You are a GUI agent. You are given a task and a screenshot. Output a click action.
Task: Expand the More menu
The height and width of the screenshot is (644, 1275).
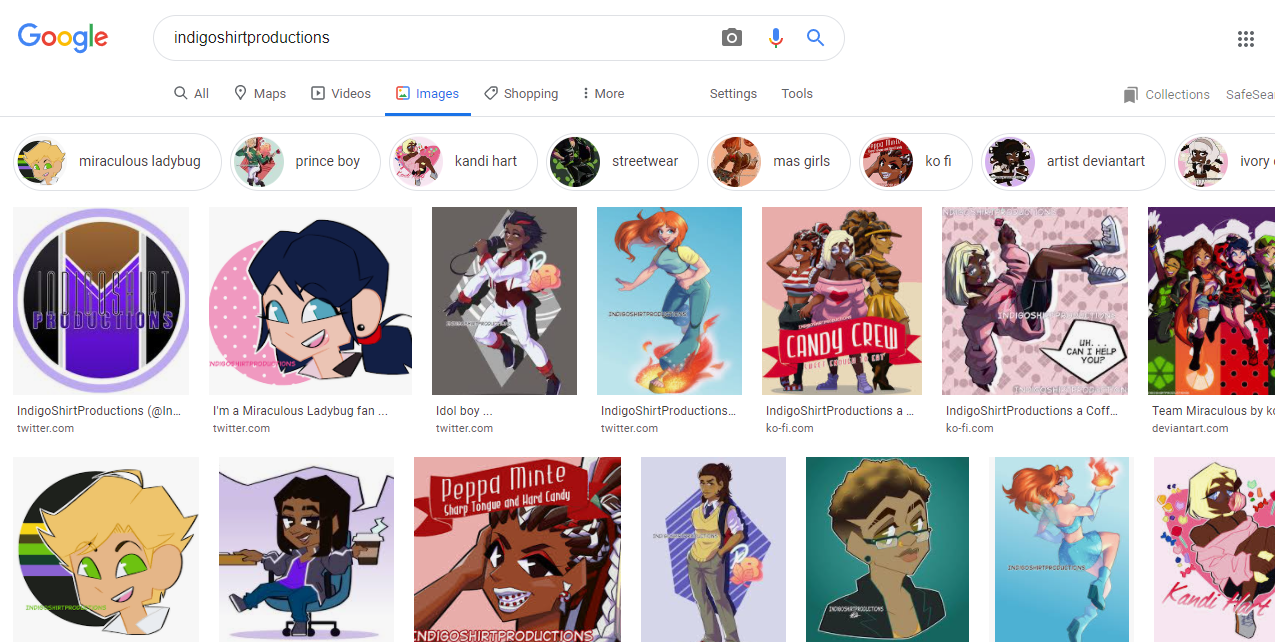603,94
